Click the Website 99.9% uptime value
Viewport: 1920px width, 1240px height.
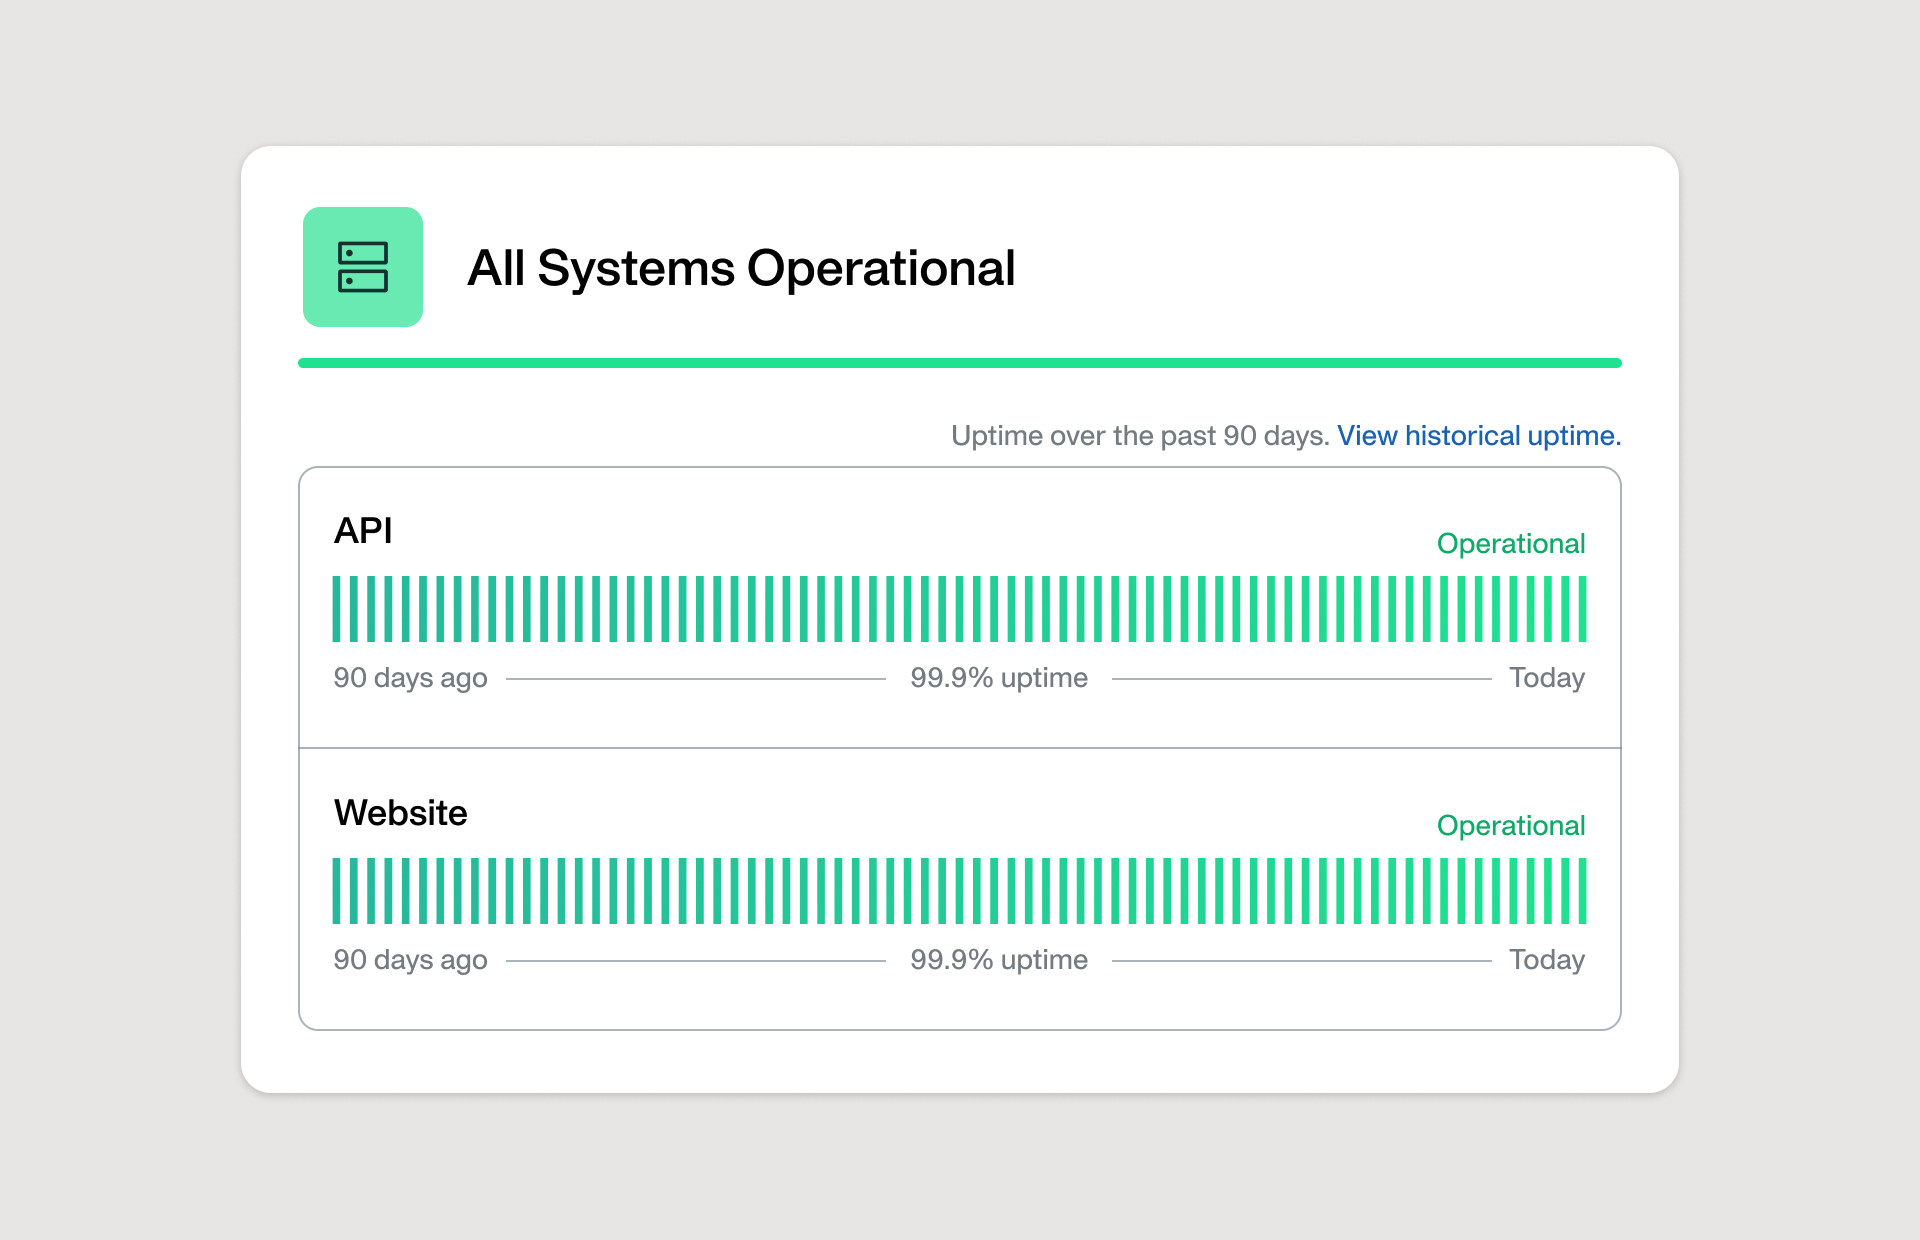(999, 960)
